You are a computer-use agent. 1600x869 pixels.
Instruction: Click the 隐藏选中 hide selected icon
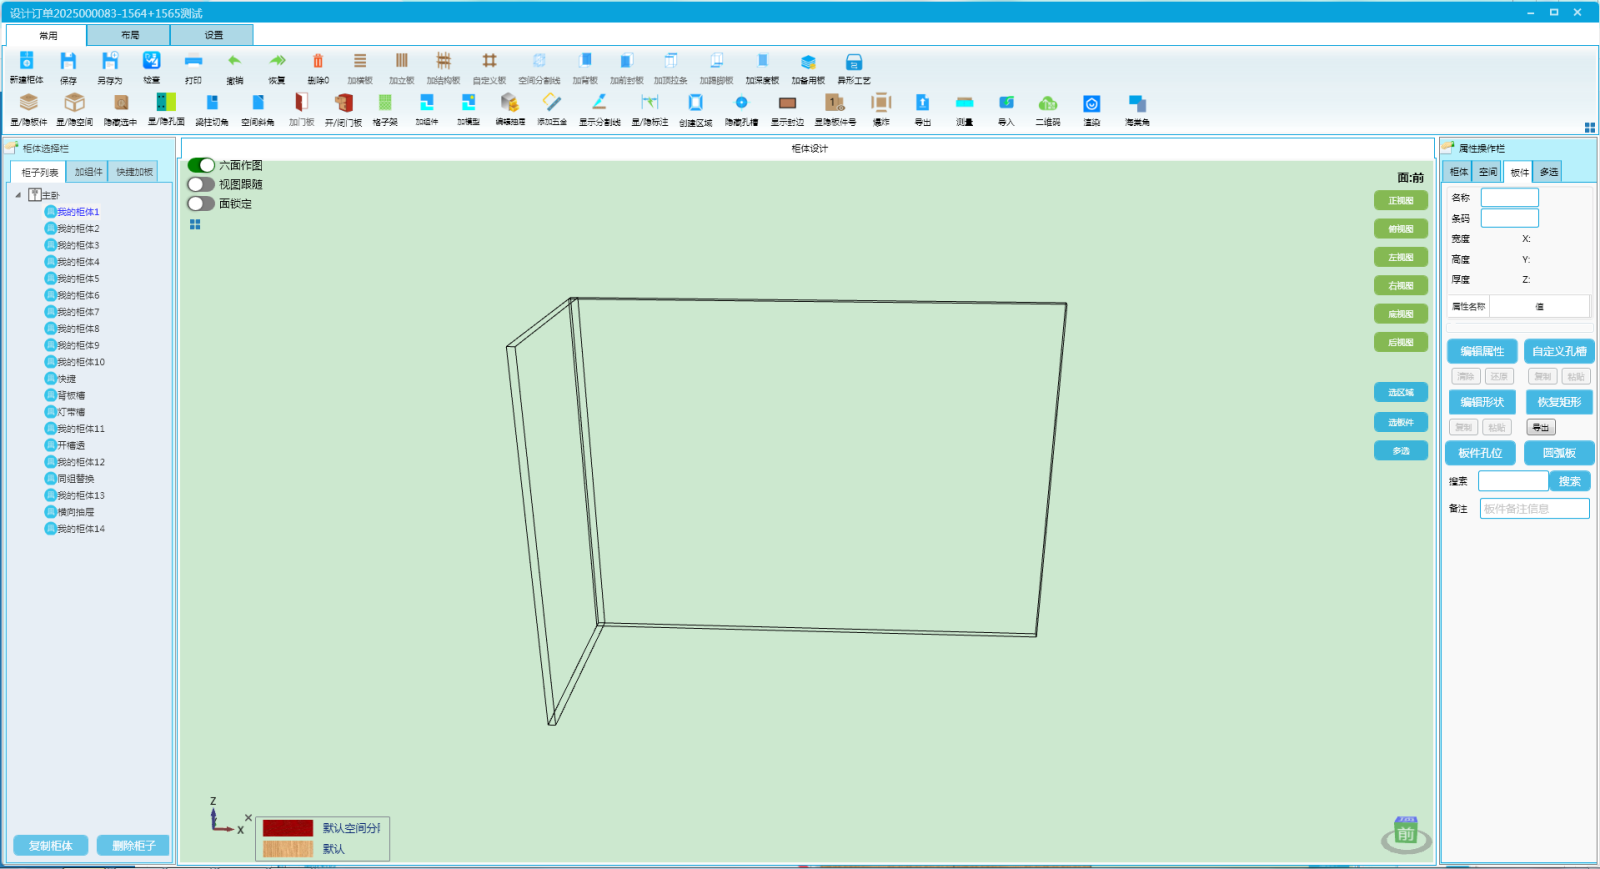(x=120, y=103)
